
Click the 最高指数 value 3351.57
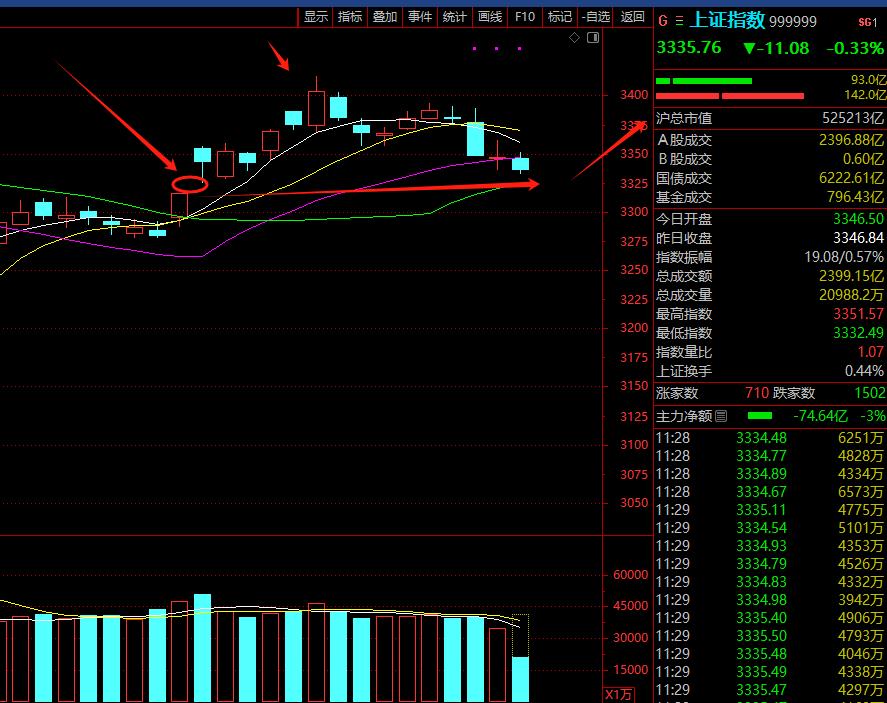[858, 314]
